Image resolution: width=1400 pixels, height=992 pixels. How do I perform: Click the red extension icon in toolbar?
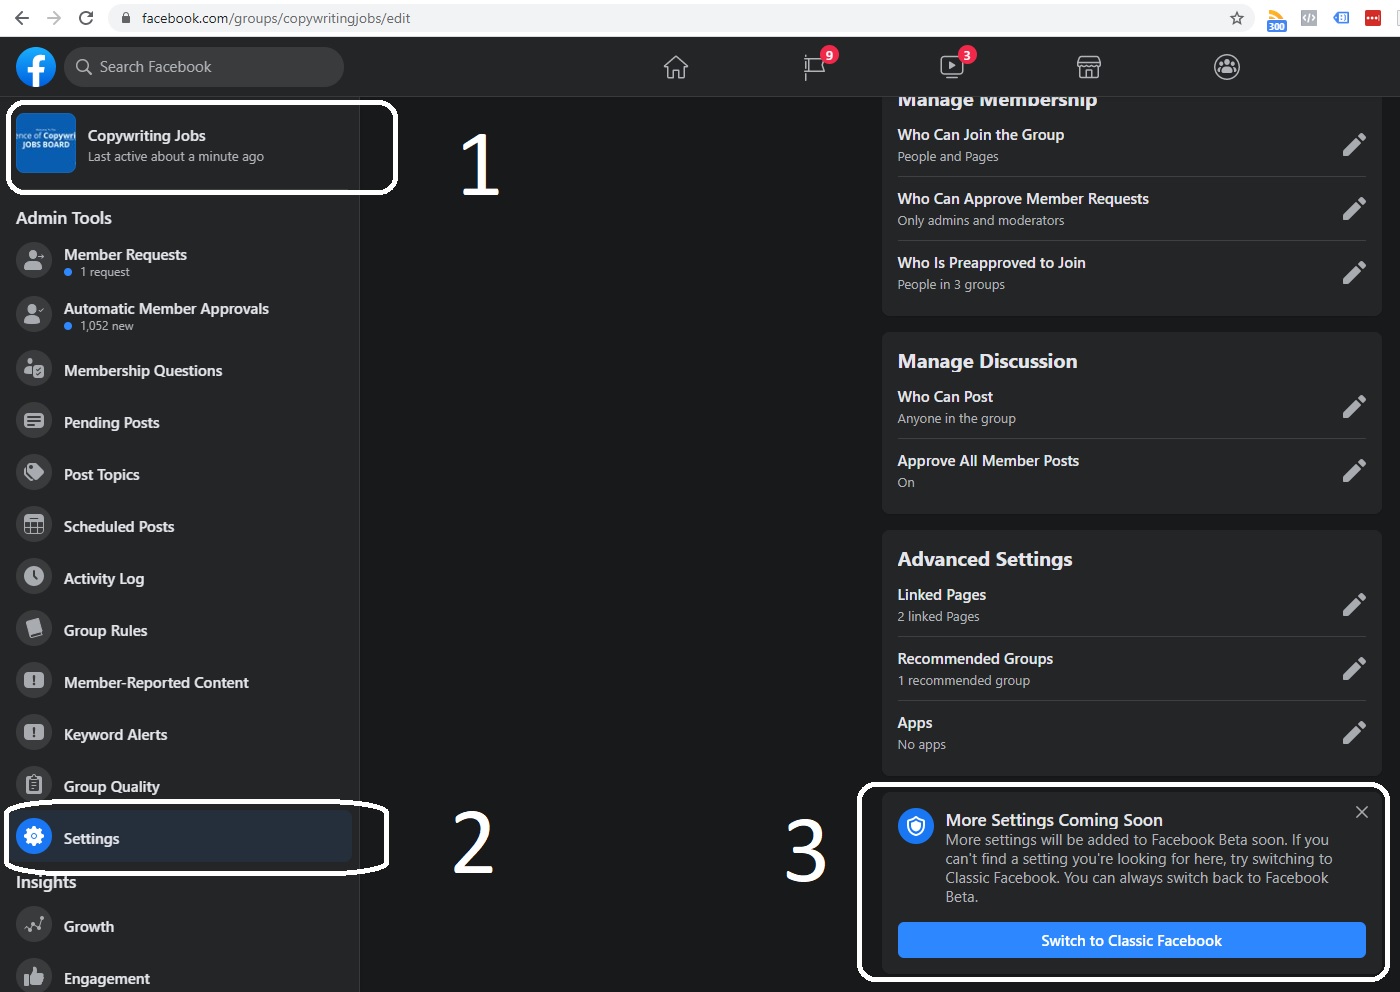pos(1373,18)
